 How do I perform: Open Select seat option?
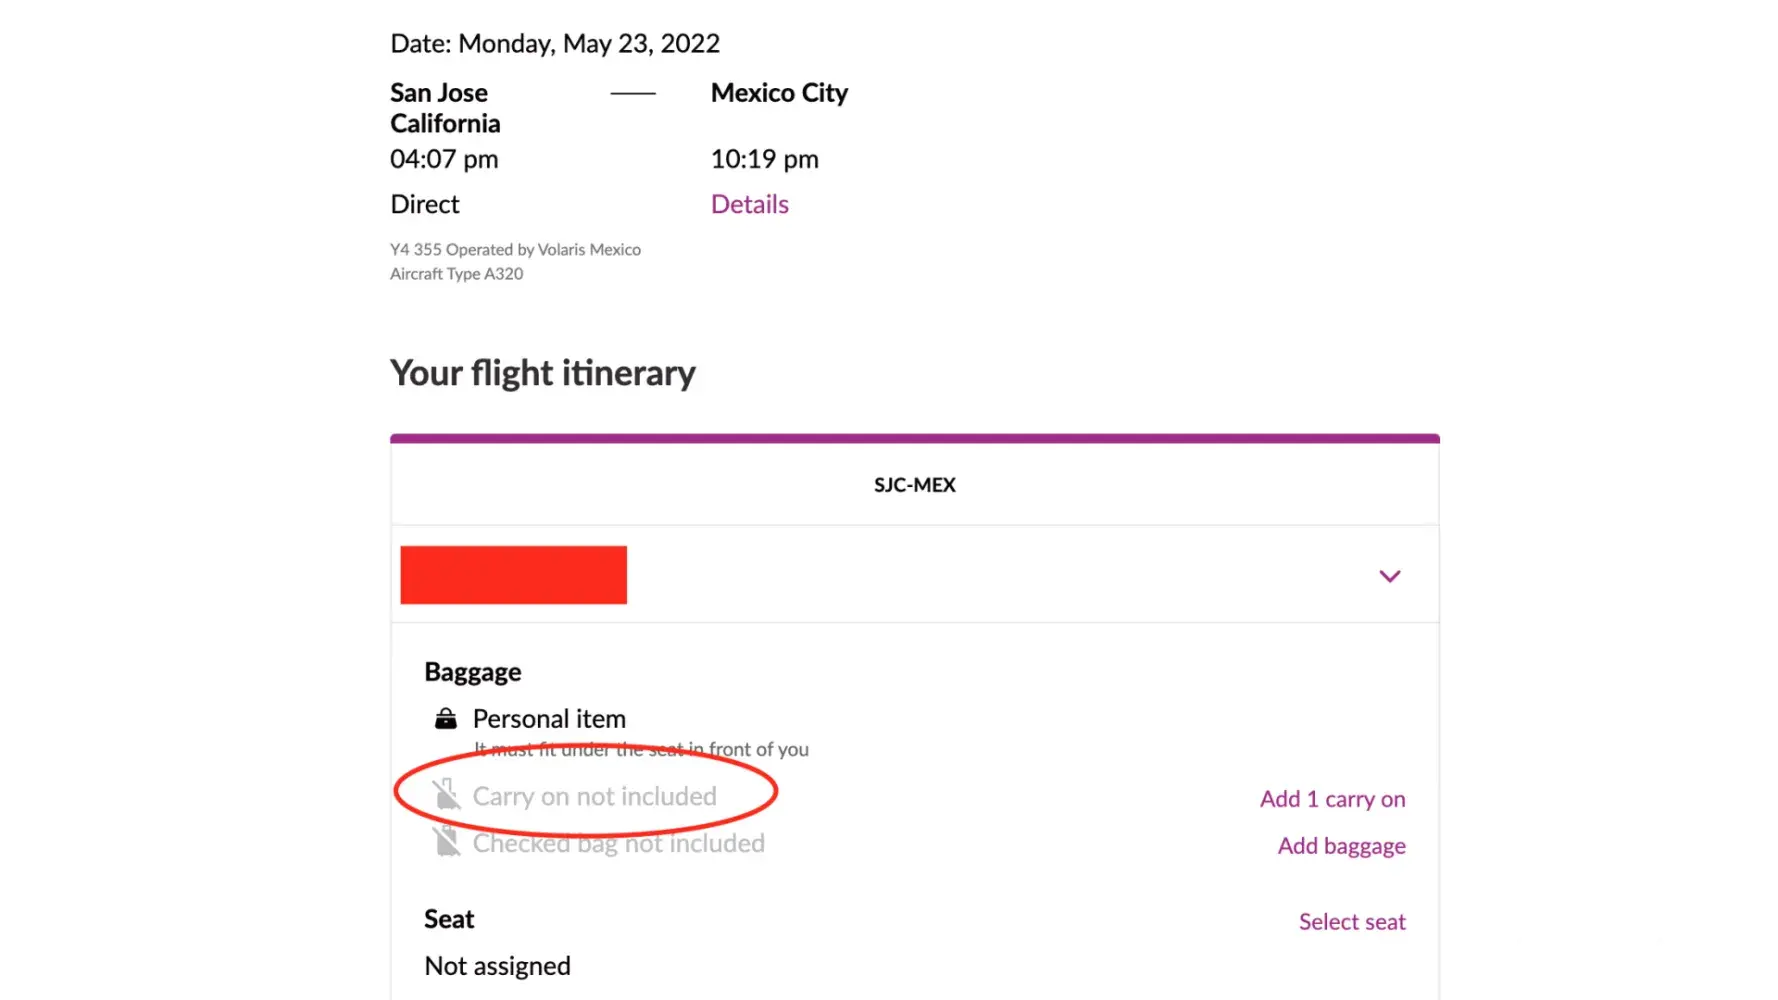pyautogui.click(x=1352, y=922)
